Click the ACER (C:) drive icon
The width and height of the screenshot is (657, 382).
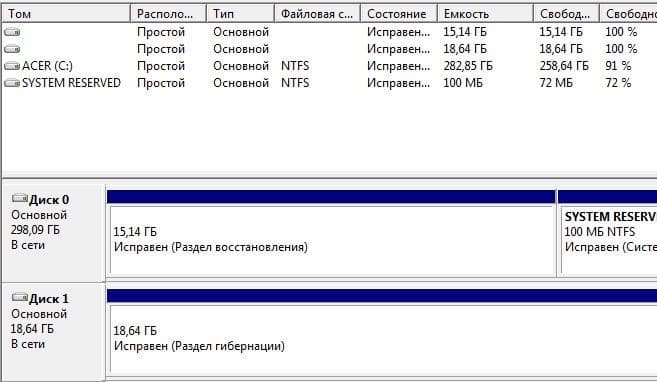pyautogui.click(x=12, y=66)
